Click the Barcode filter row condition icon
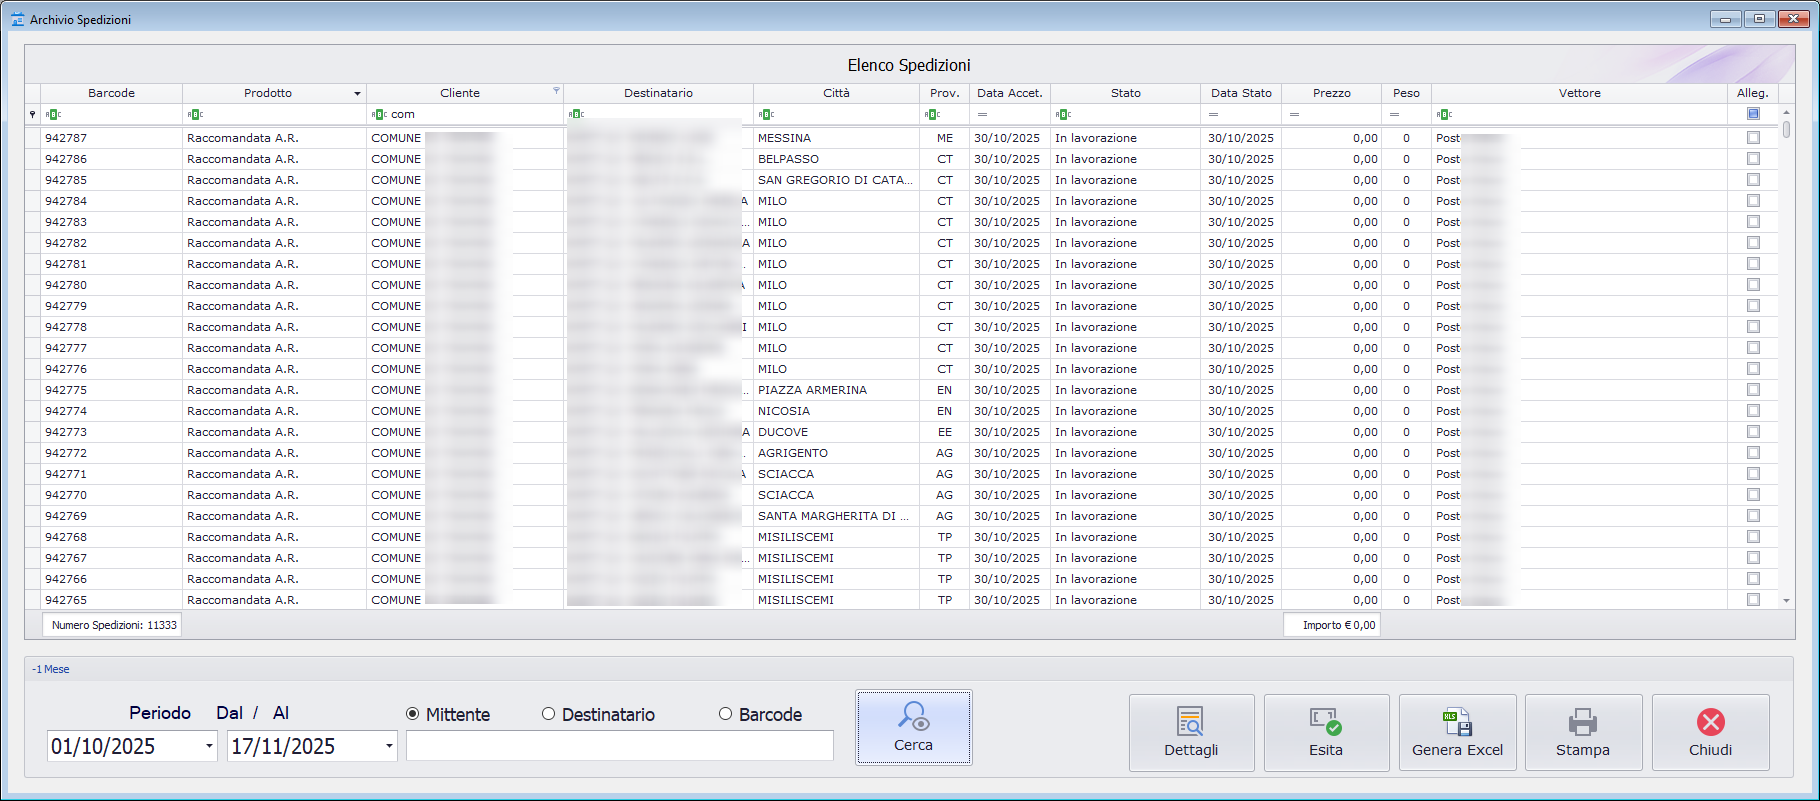The height and width of the screenshot is (801, 1820). pyautogui.click(x=53, y=115)
